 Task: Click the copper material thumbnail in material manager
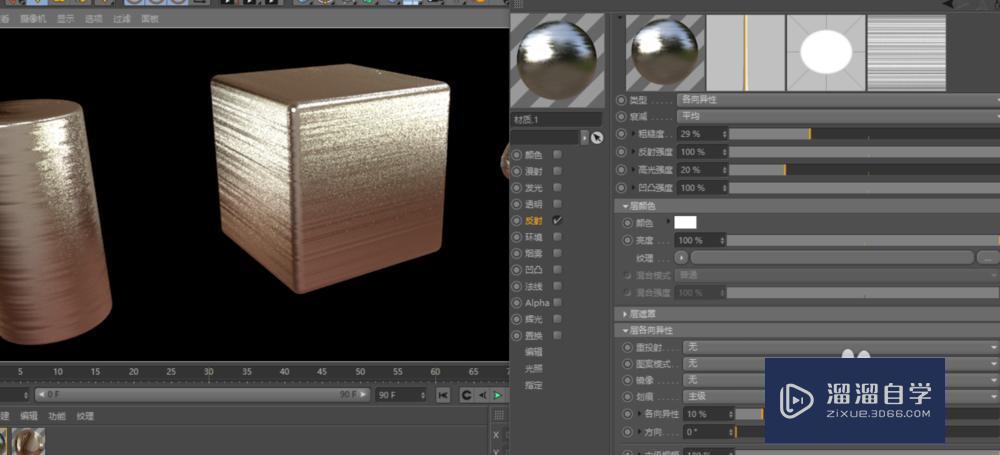pos(28,441)
